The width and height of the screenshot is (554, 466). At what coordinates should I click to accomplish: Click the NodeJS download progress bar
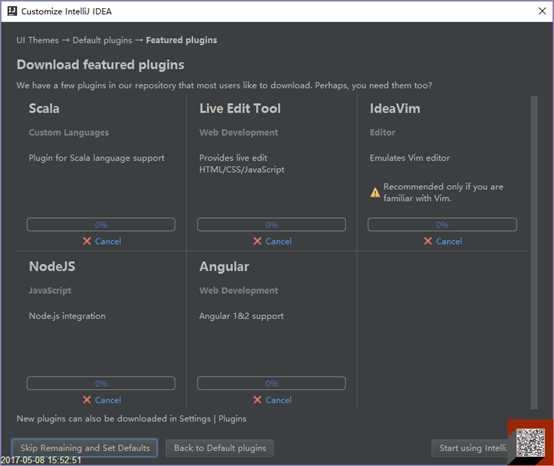pyautogui.click(x=101, y=383)
